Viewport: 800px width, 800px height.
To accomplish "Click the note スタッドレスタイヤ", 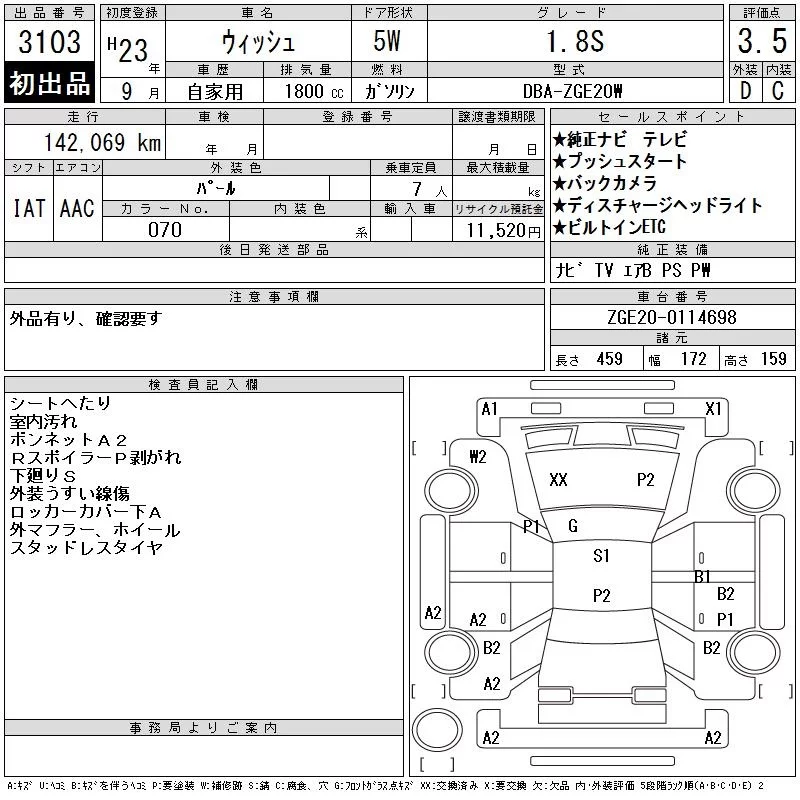I will pyautogui.click(x=86, y=548).
